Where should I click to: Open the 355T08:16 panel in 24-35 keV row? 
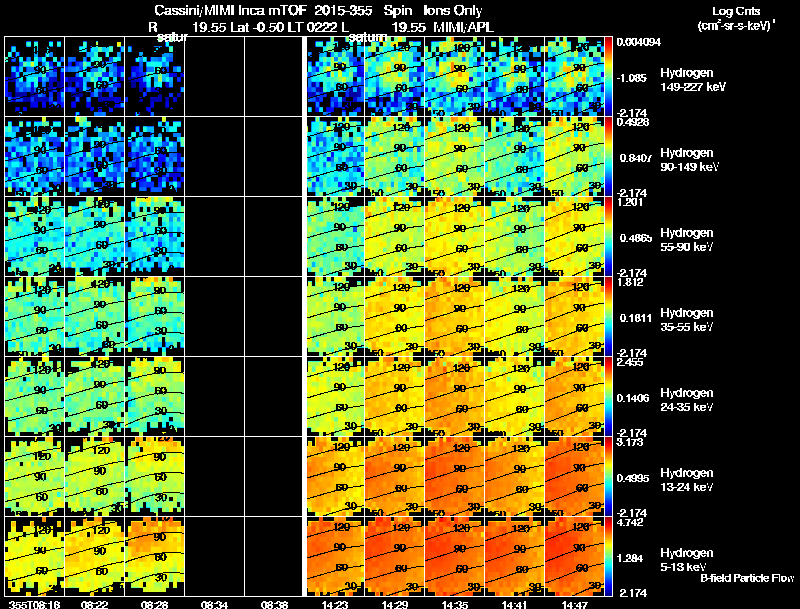(x=35, y=397)
